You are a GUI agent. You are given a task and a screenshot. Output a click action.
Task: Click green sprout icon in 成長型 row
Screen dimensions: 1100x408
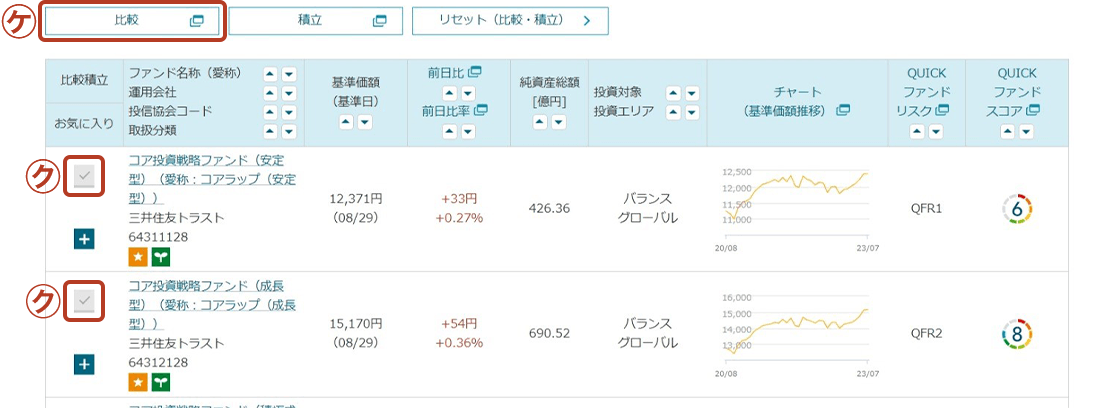click(161, 382)
